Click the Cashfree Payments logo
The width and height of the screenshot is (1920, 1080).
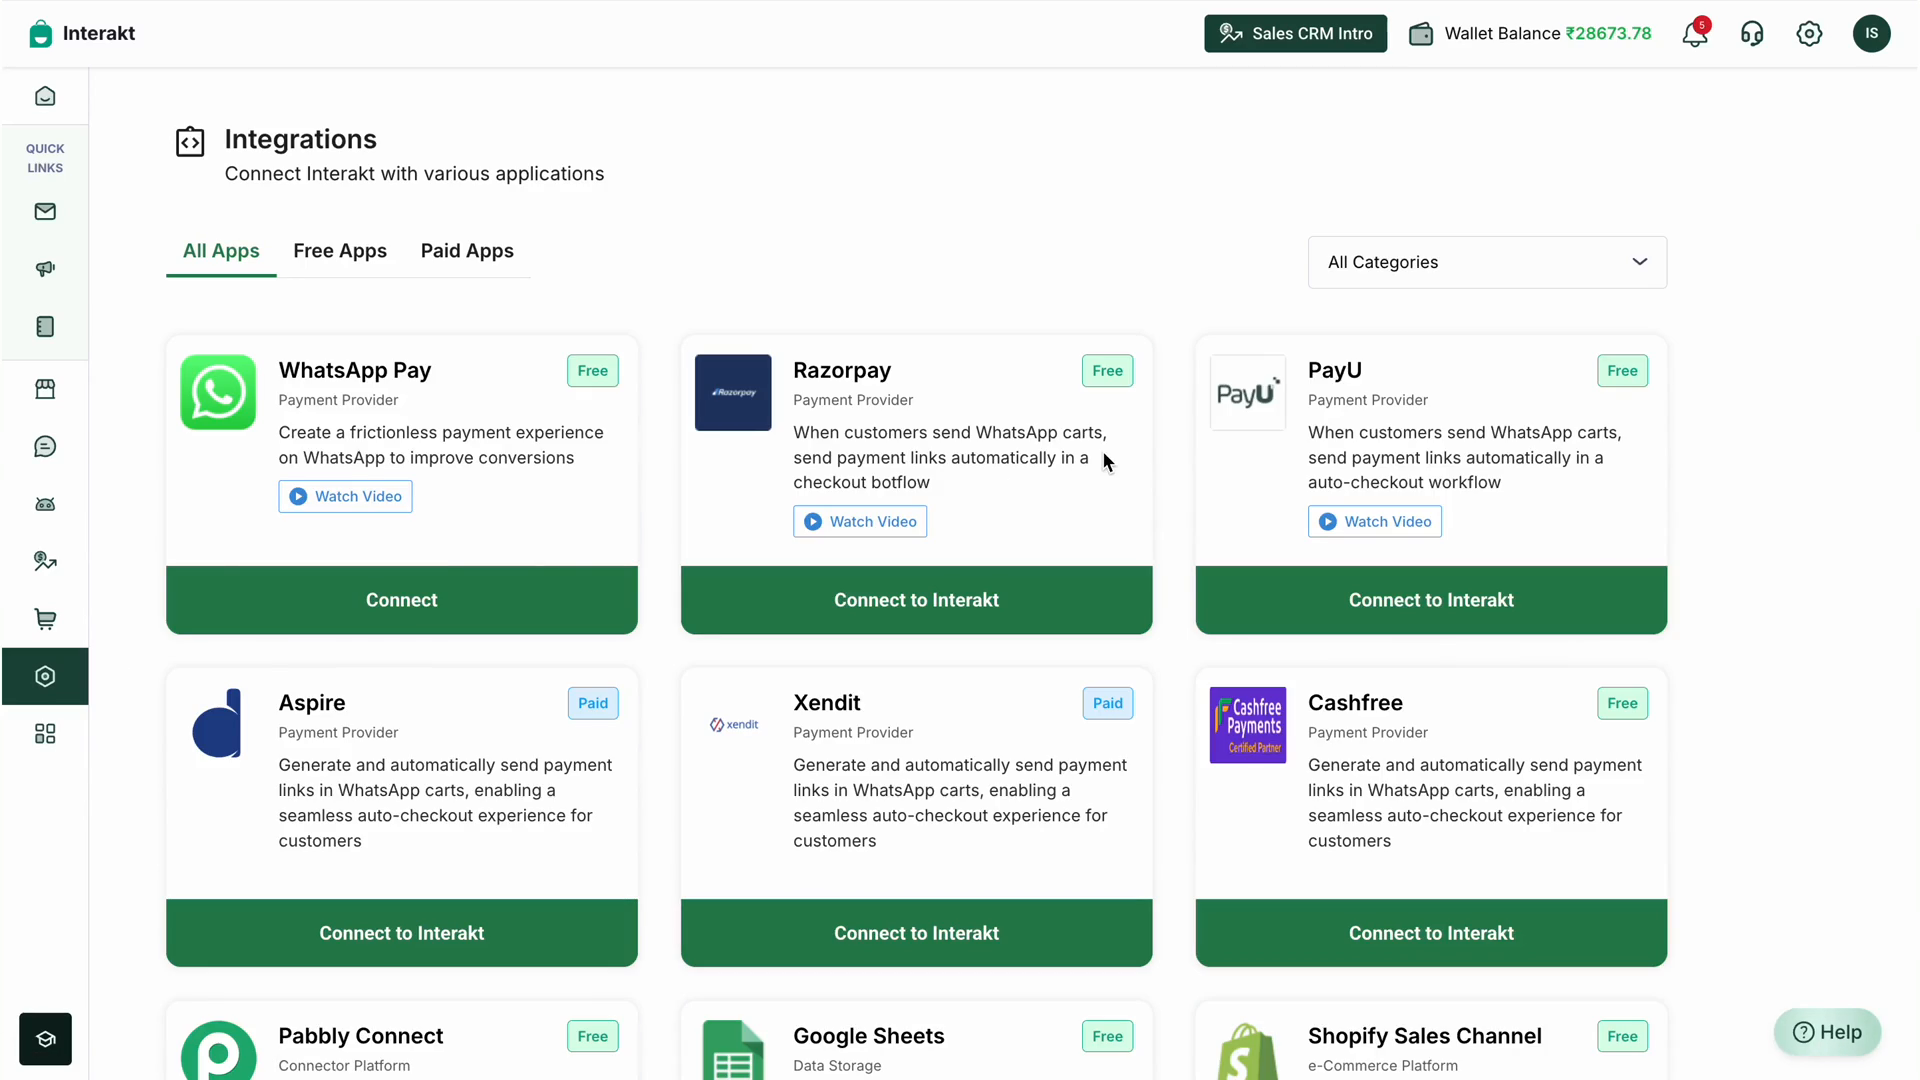[1248, 725]
